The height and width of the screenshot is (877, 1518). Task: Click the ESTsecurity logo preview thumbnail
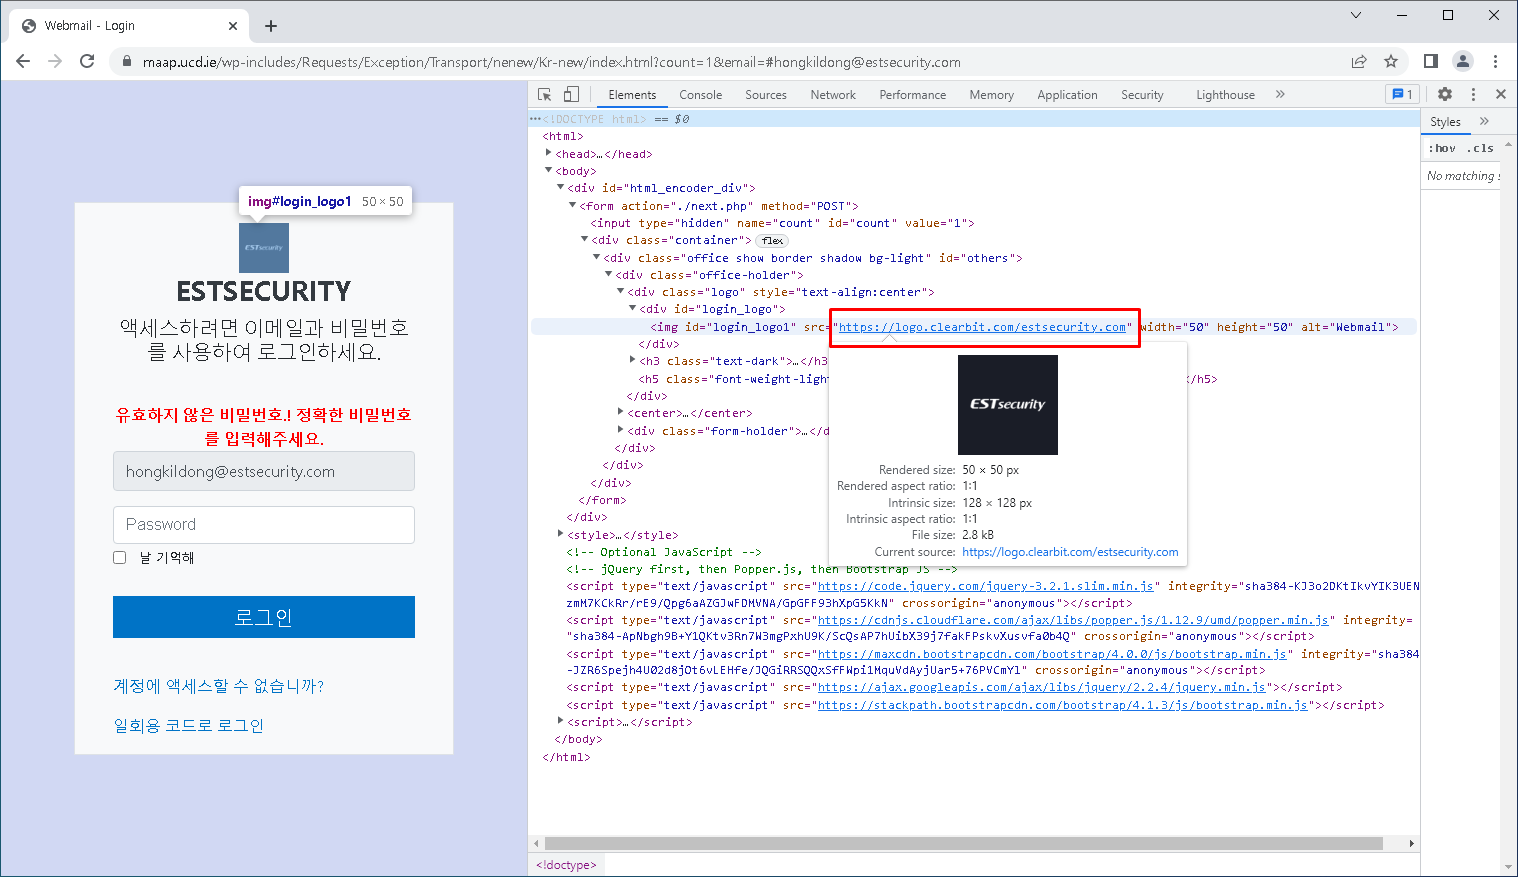1007,405
